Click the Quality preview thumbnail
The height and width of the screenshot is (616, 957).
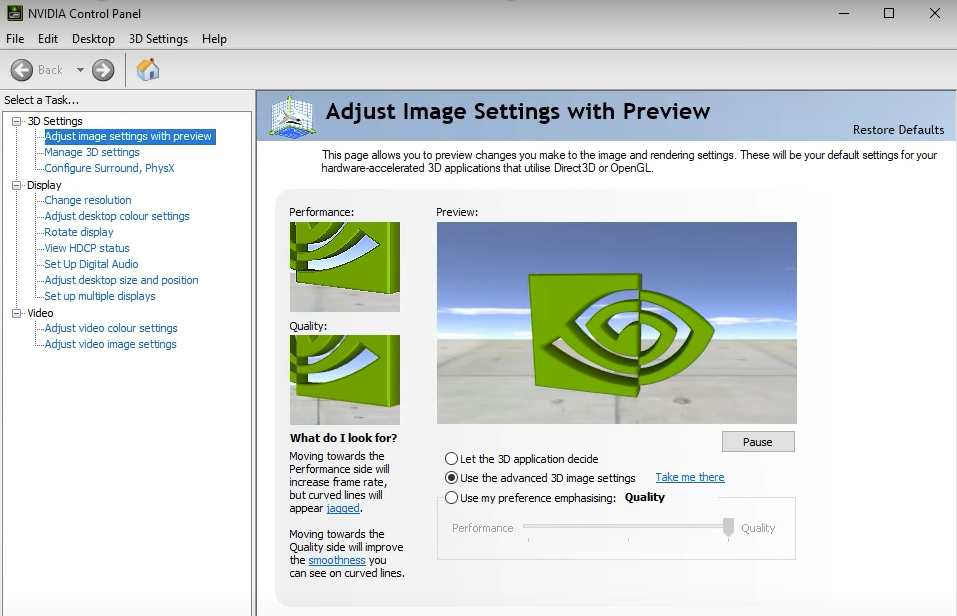click(345, 380)
